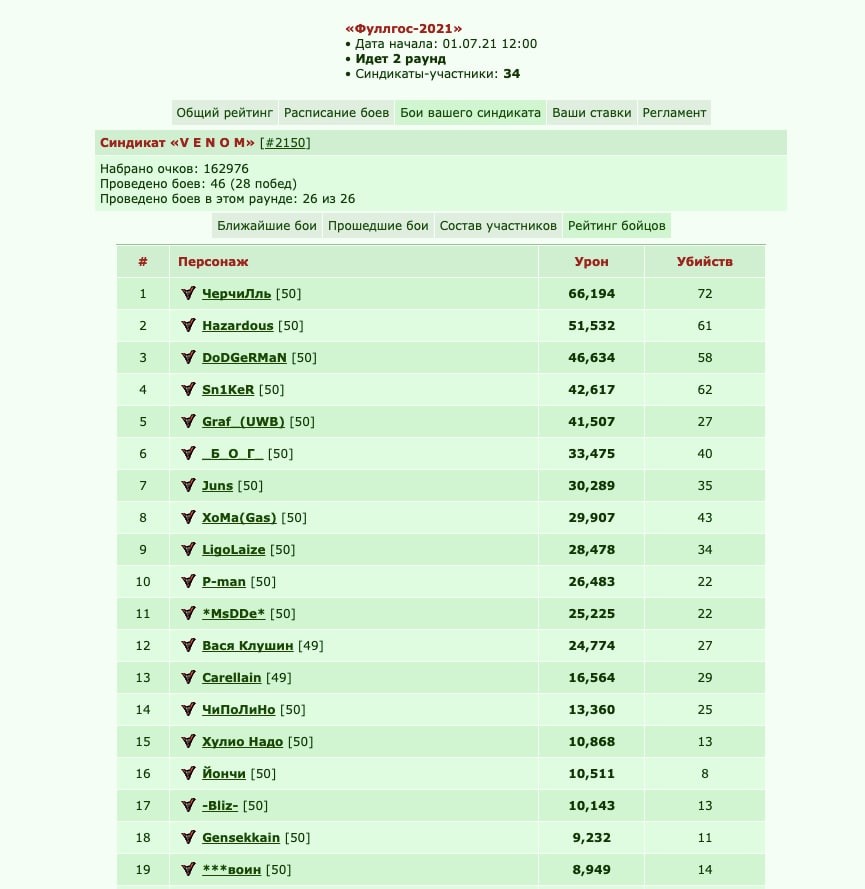Click syndicate icon beside Hazardous

coord(188,325)
